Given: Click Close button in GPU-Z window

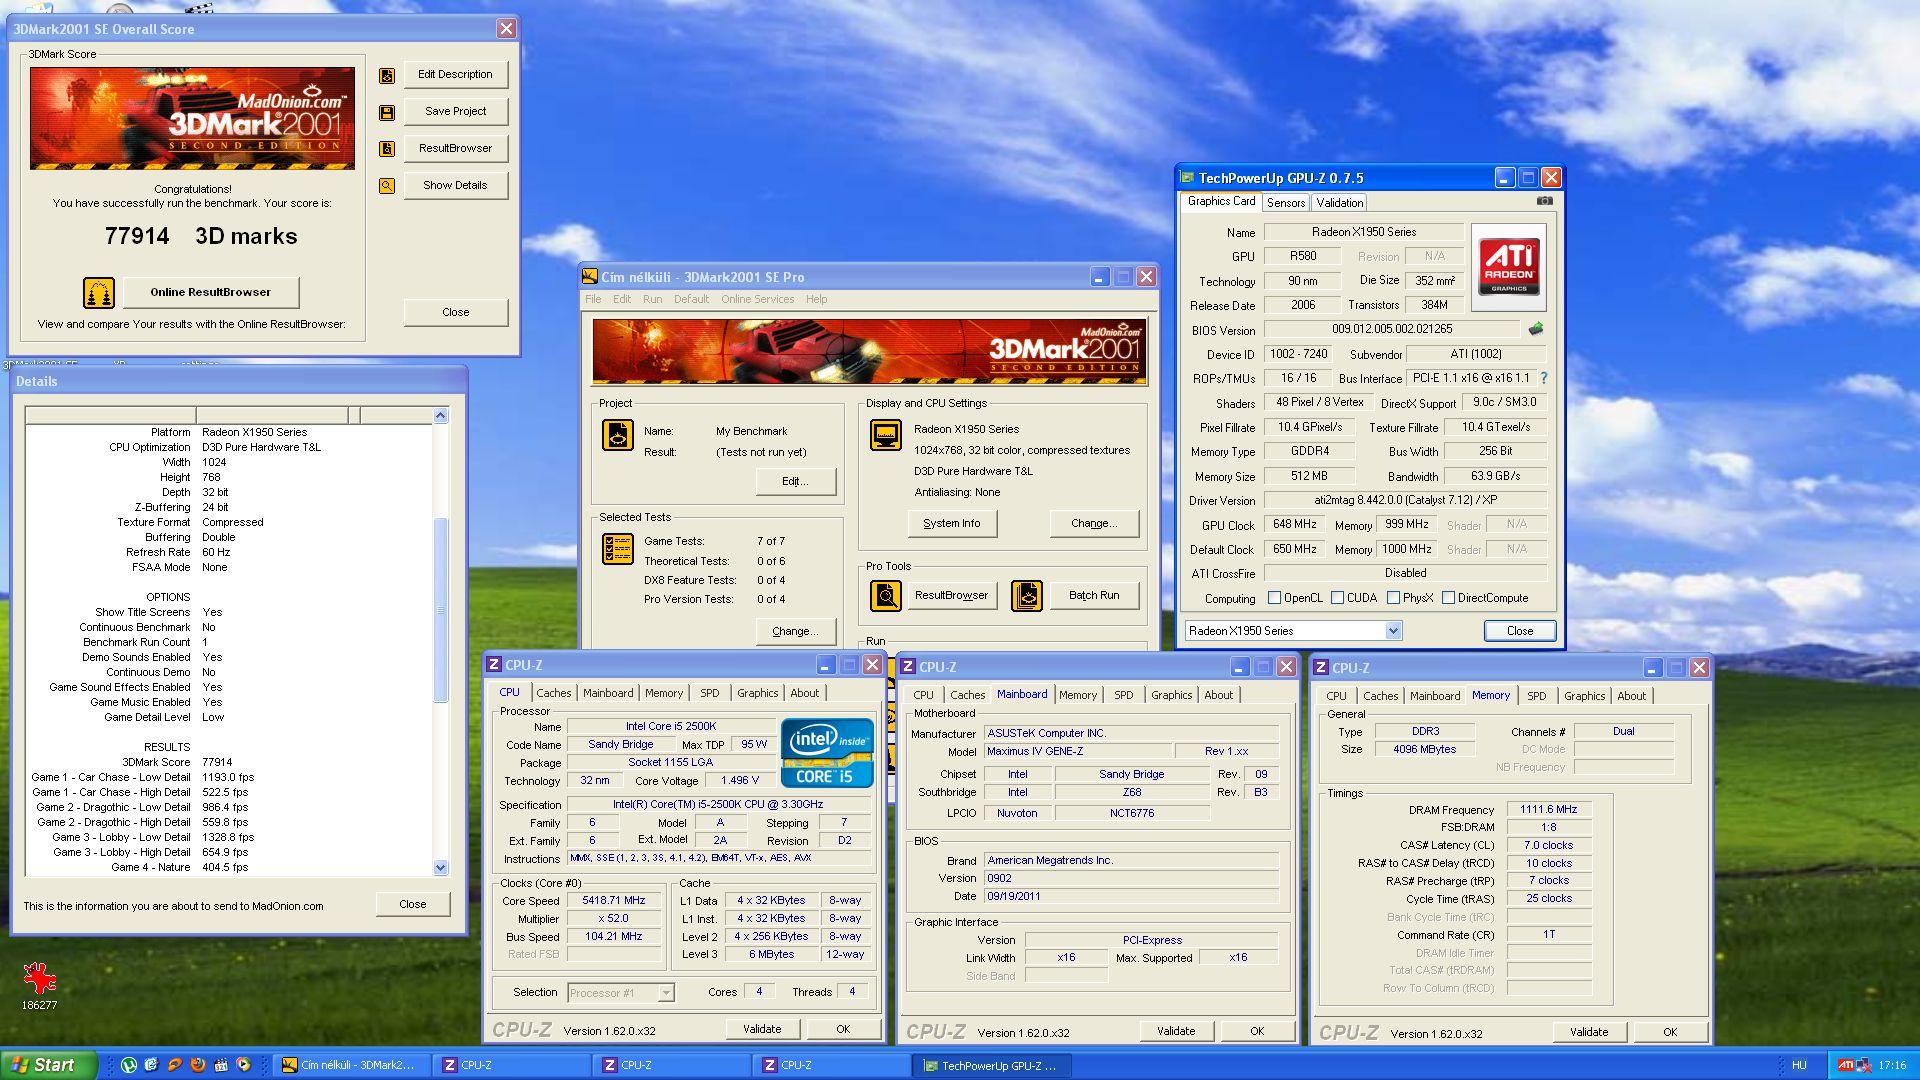Looking at the screenshot, I should (x=1520, y=631).
